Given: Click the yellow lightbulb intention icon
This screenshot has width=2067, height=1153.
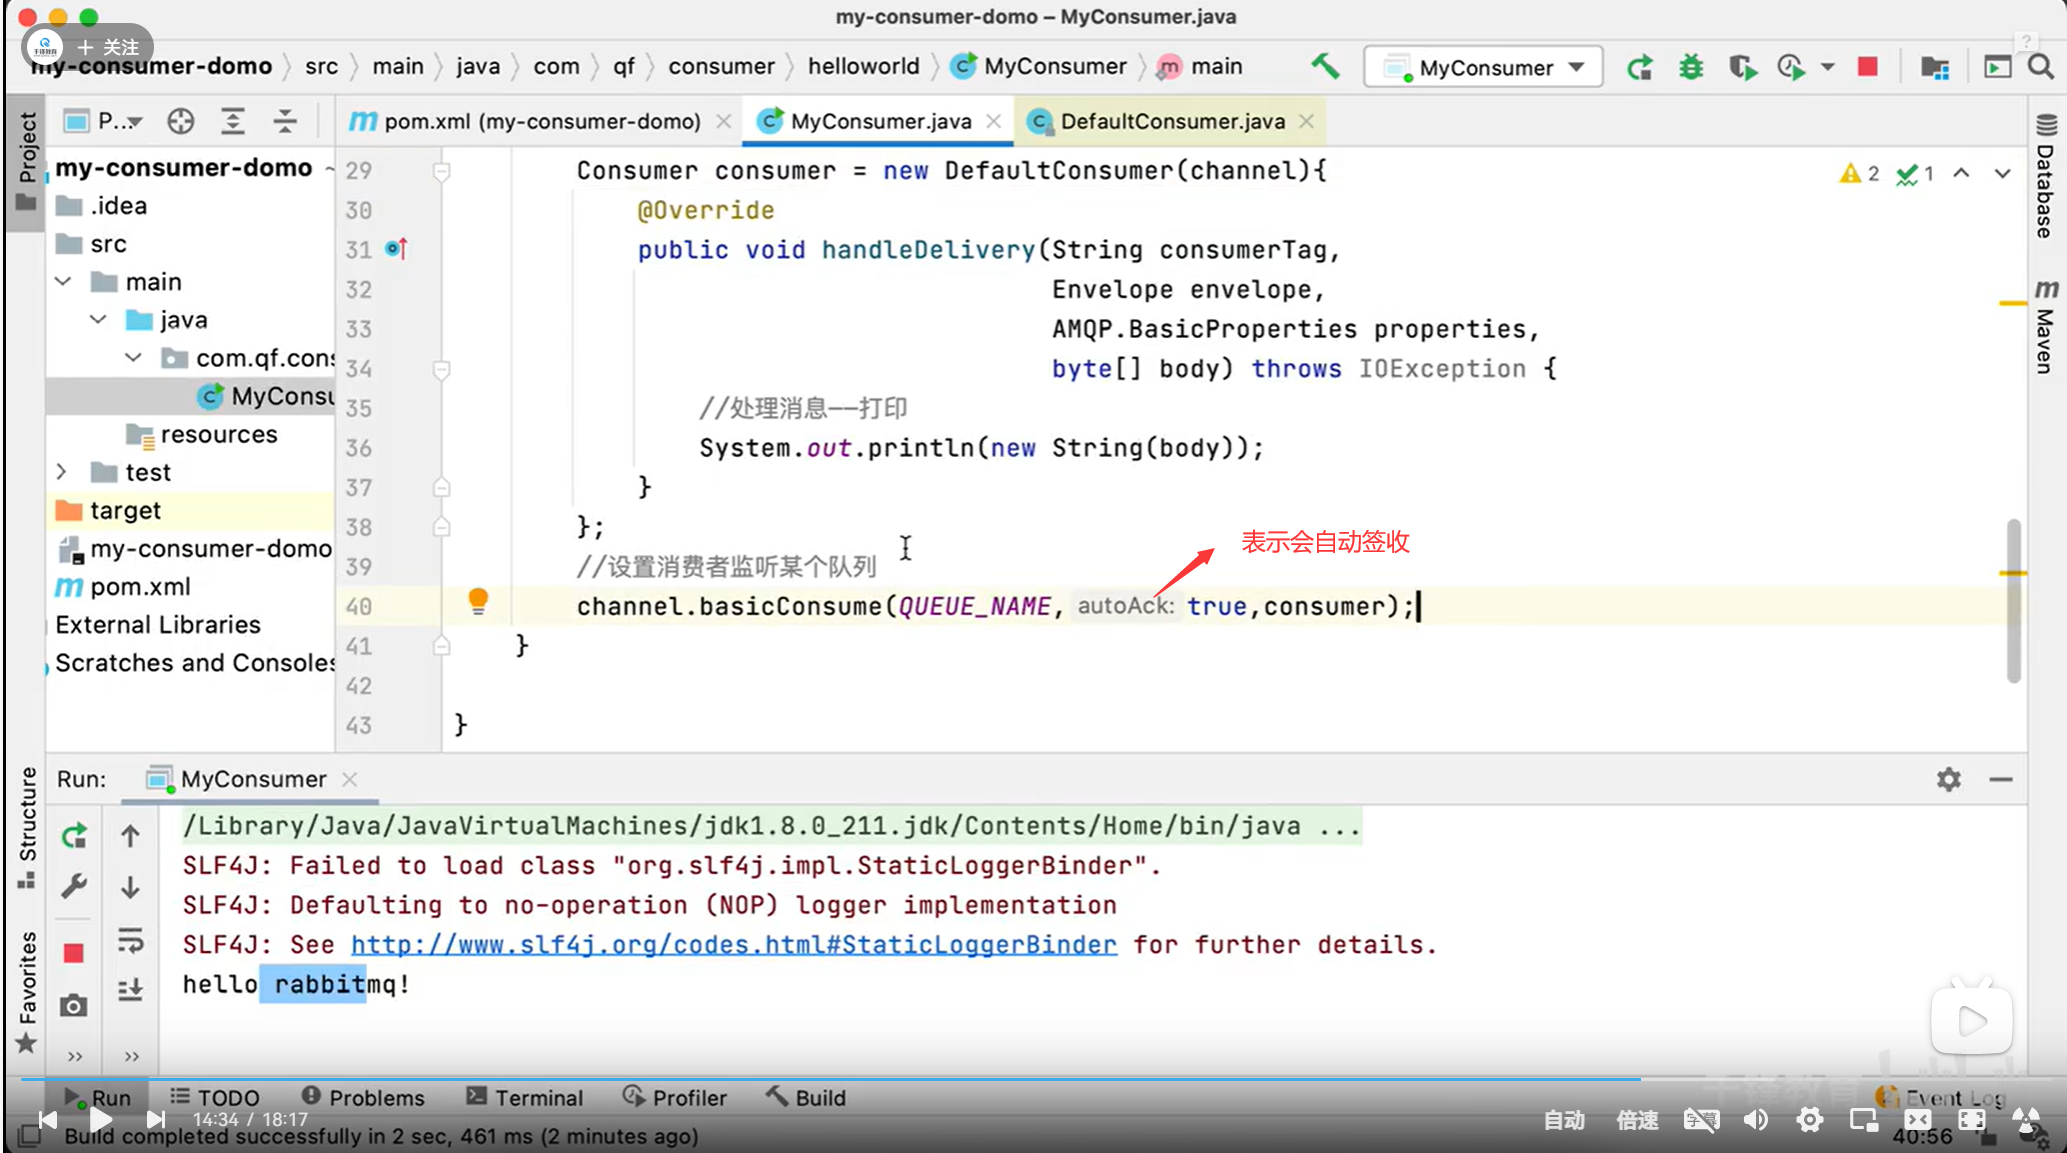Looking at the screenshot, I should (478, 600).
